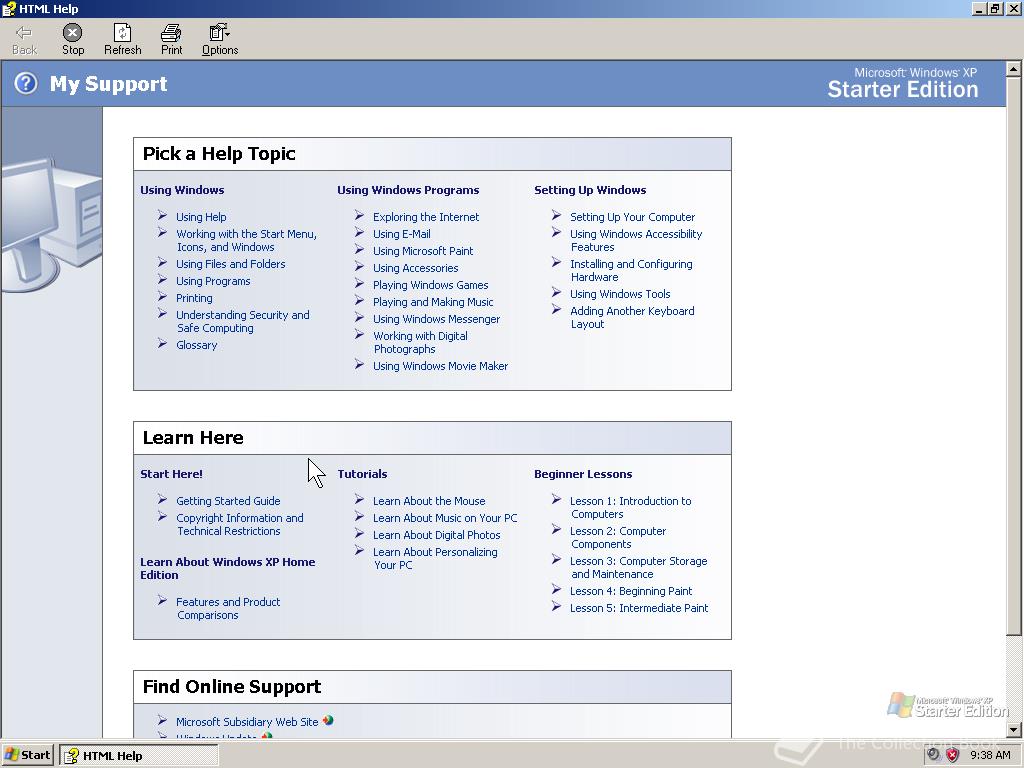Start Learn About the Mouse tutorial
Image resolution: width=1024 pixels, height=768 pixels.
point(429,501)
